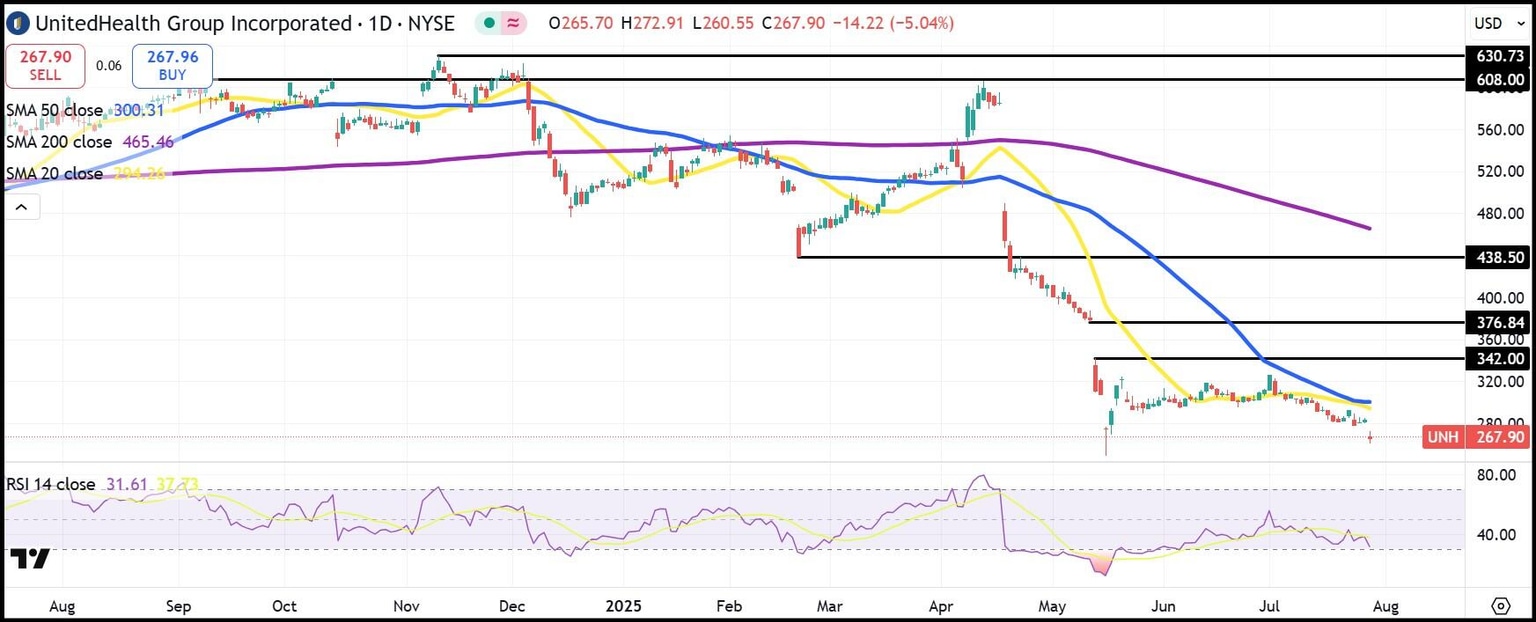Click the BUY button at 267.96
The image size is (1536, 622).
(172, 65)
